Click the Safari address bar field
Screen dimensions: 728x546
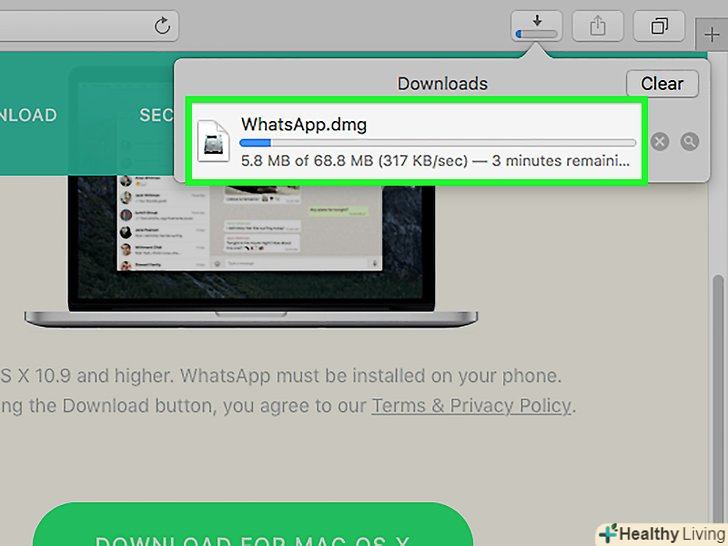pos(89,26)
